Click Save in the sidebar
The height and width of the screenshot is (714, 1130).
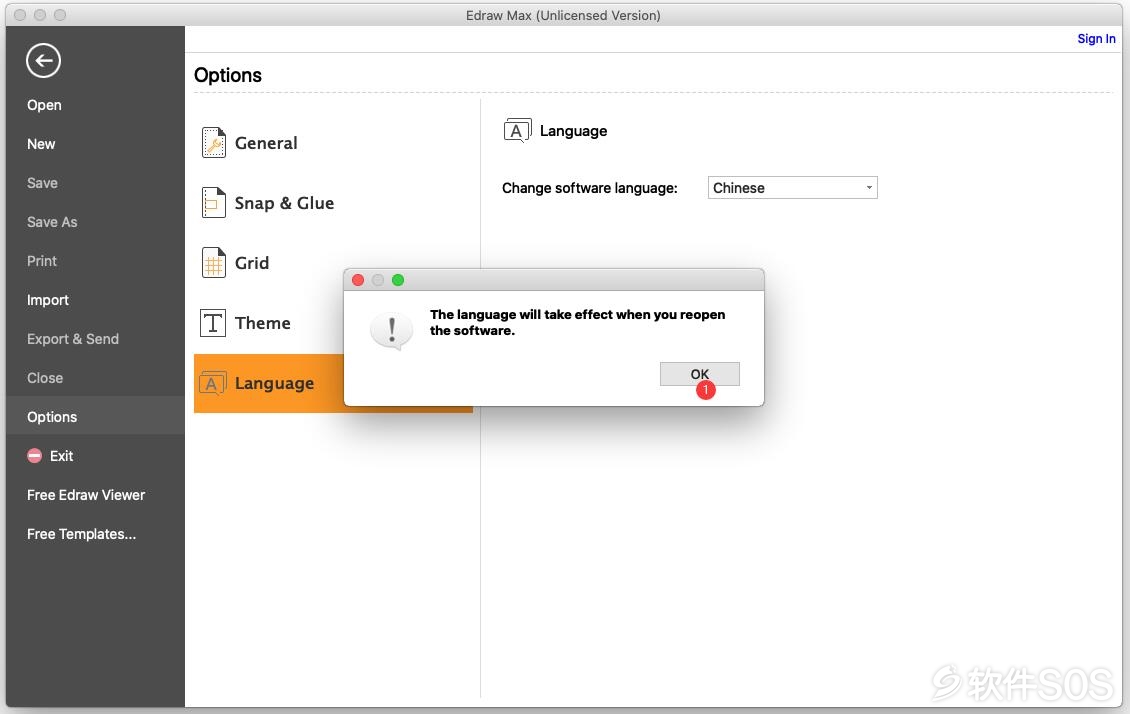(43, 183)
